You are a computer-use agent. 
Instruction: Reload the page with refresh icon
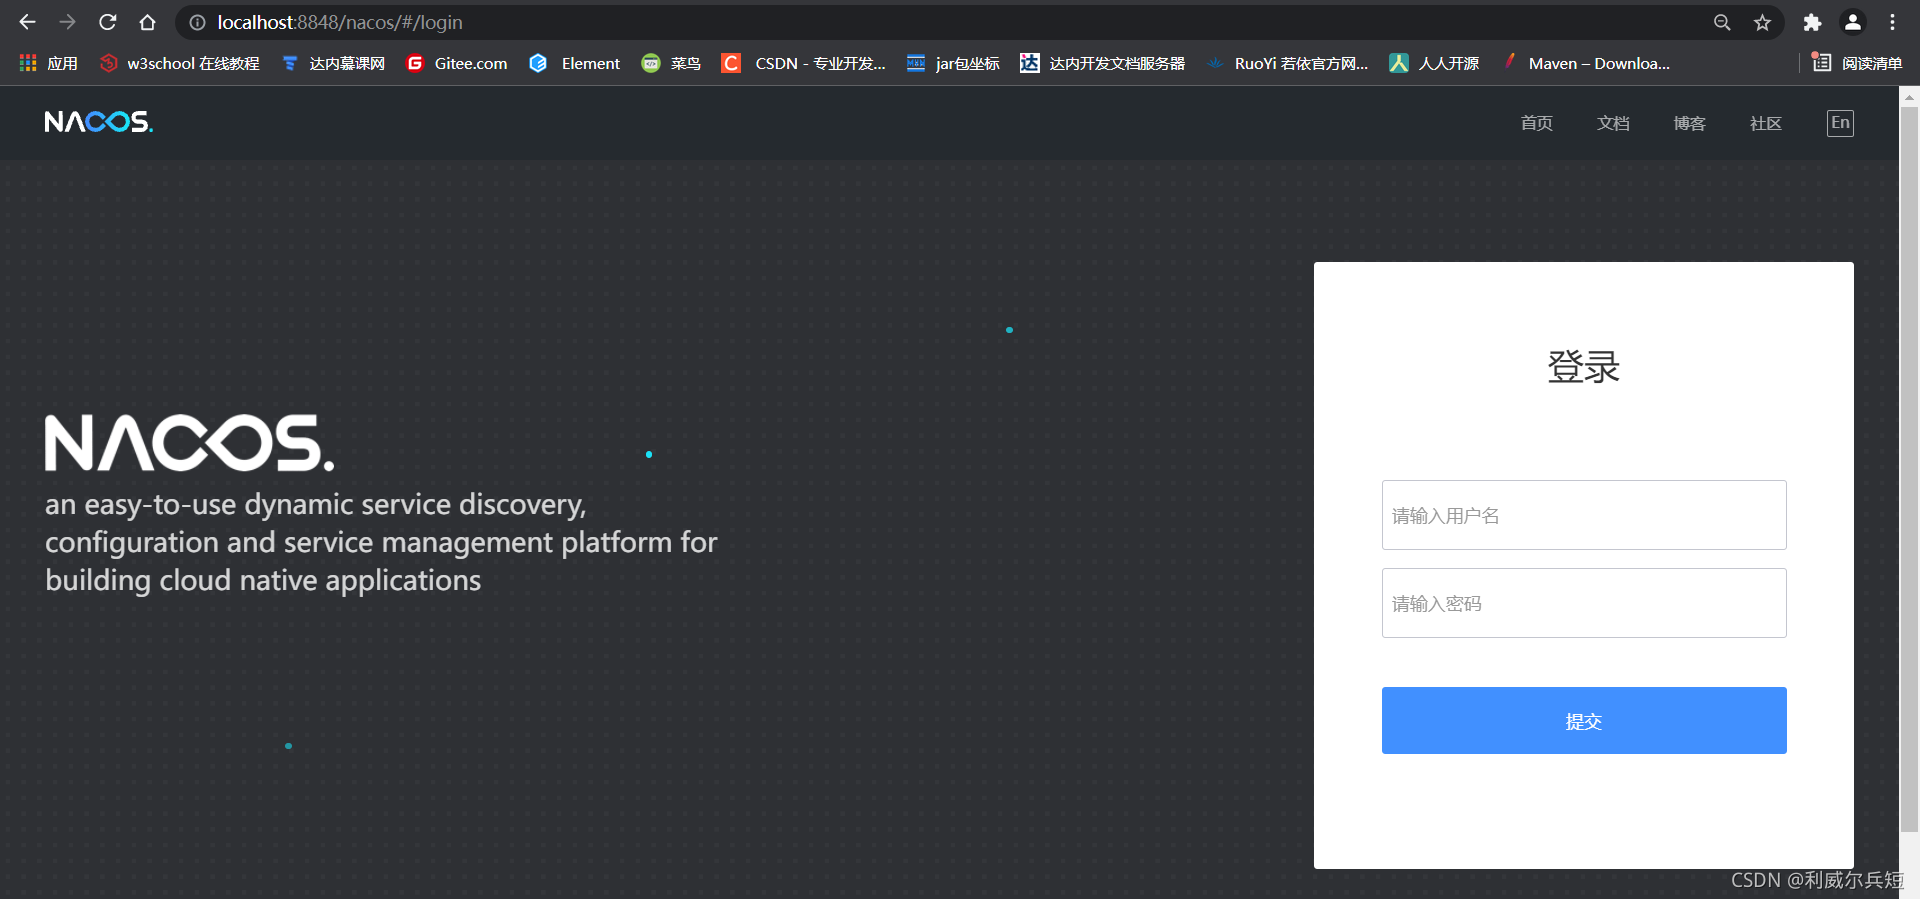tap(108, 22)
